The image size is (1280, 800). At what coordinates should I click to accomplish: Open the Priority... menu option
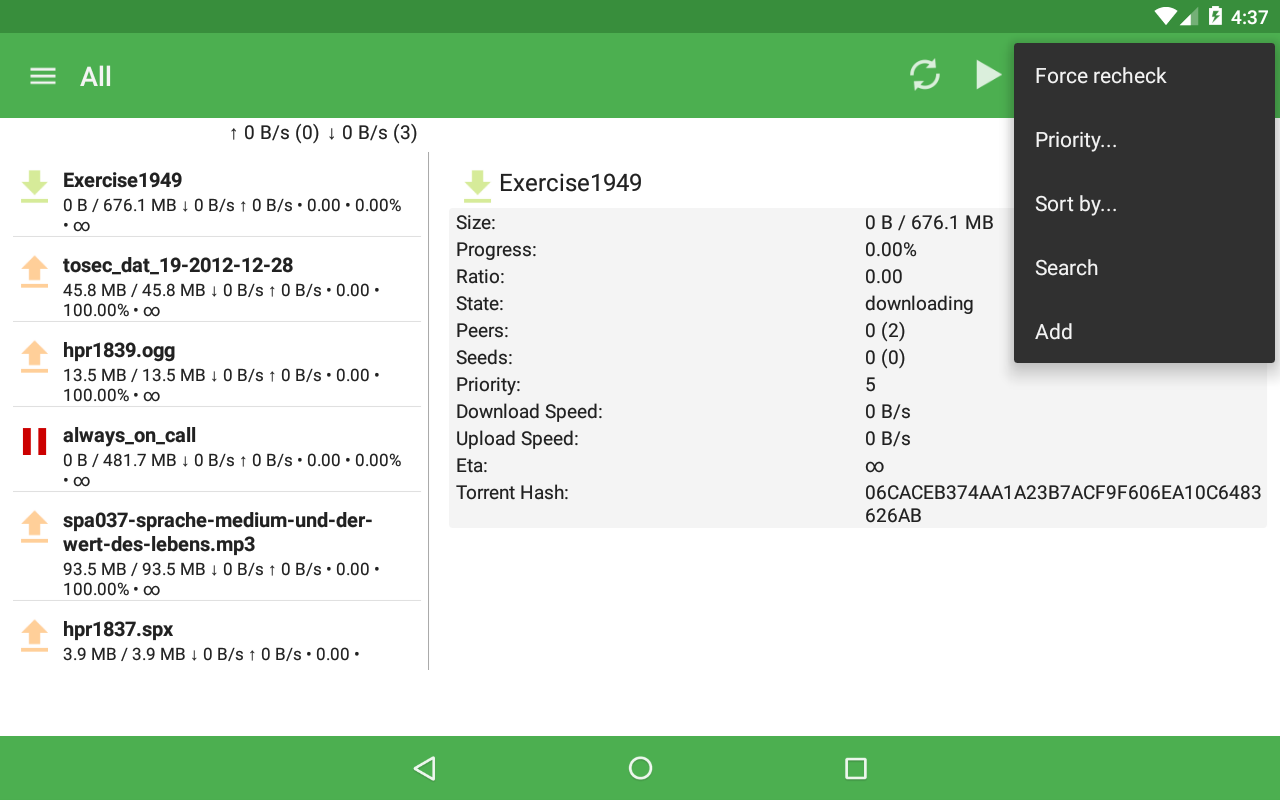(x=1144, y=140)
